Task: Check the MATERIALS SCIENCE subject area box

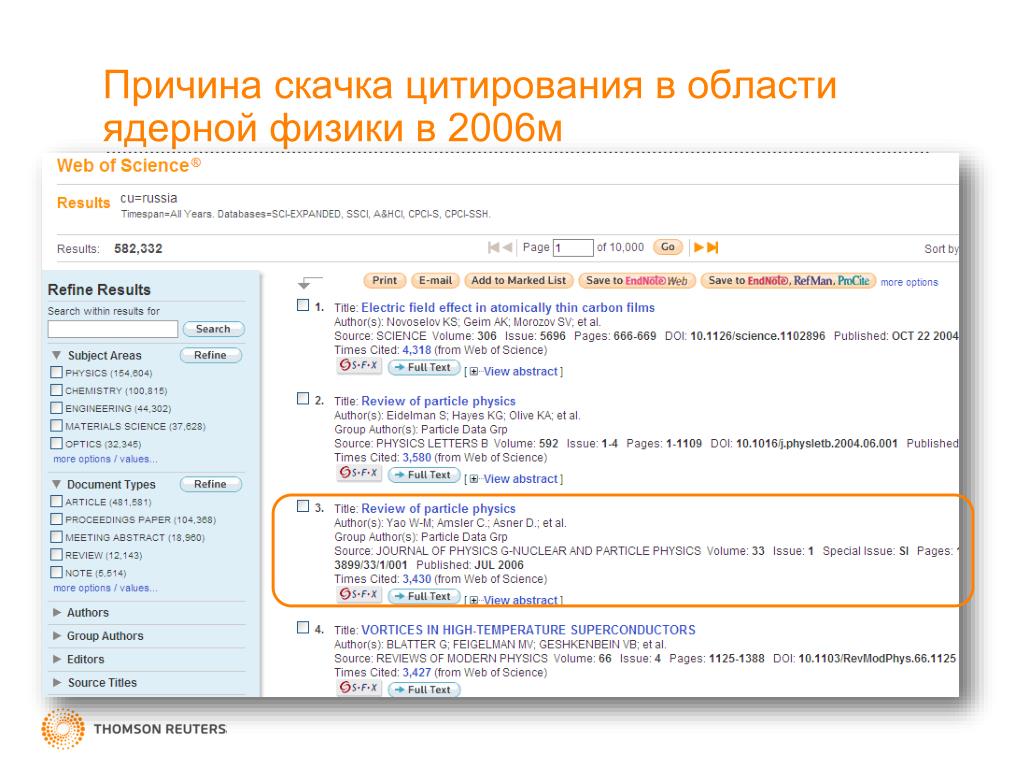Action: pos(56,425)
